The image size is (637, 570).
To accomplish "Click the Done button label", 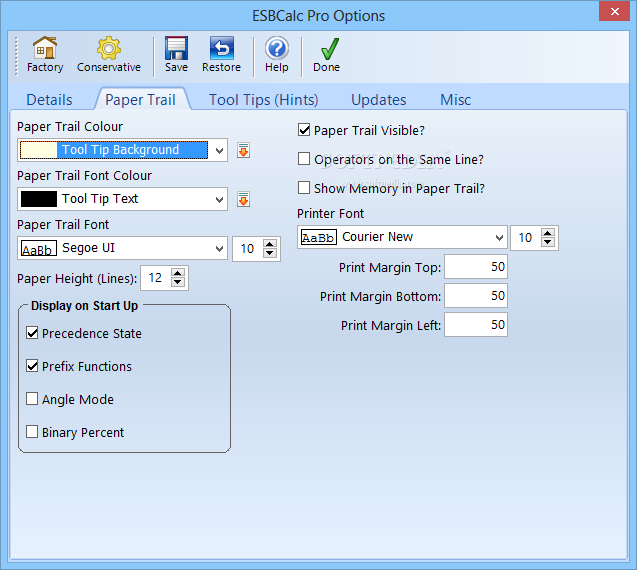I will 326,67.
